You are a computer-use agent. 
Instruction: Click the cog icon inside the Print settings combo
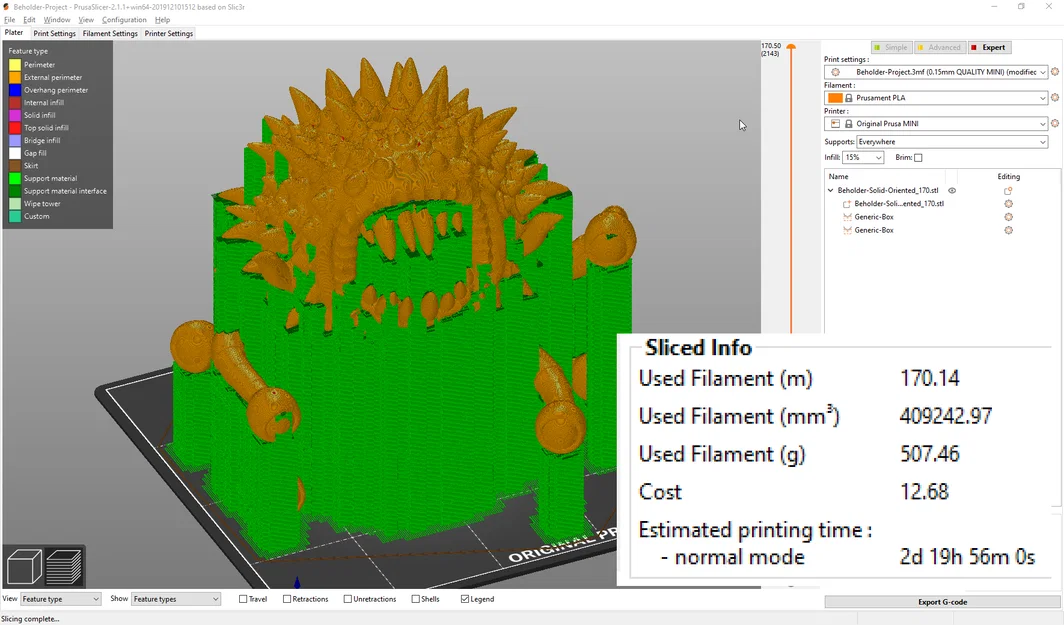835,72
